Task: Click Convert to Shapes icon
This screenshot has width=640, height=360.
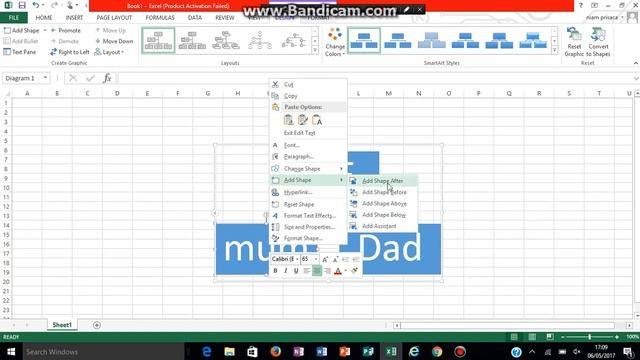Action: [598, 42]
